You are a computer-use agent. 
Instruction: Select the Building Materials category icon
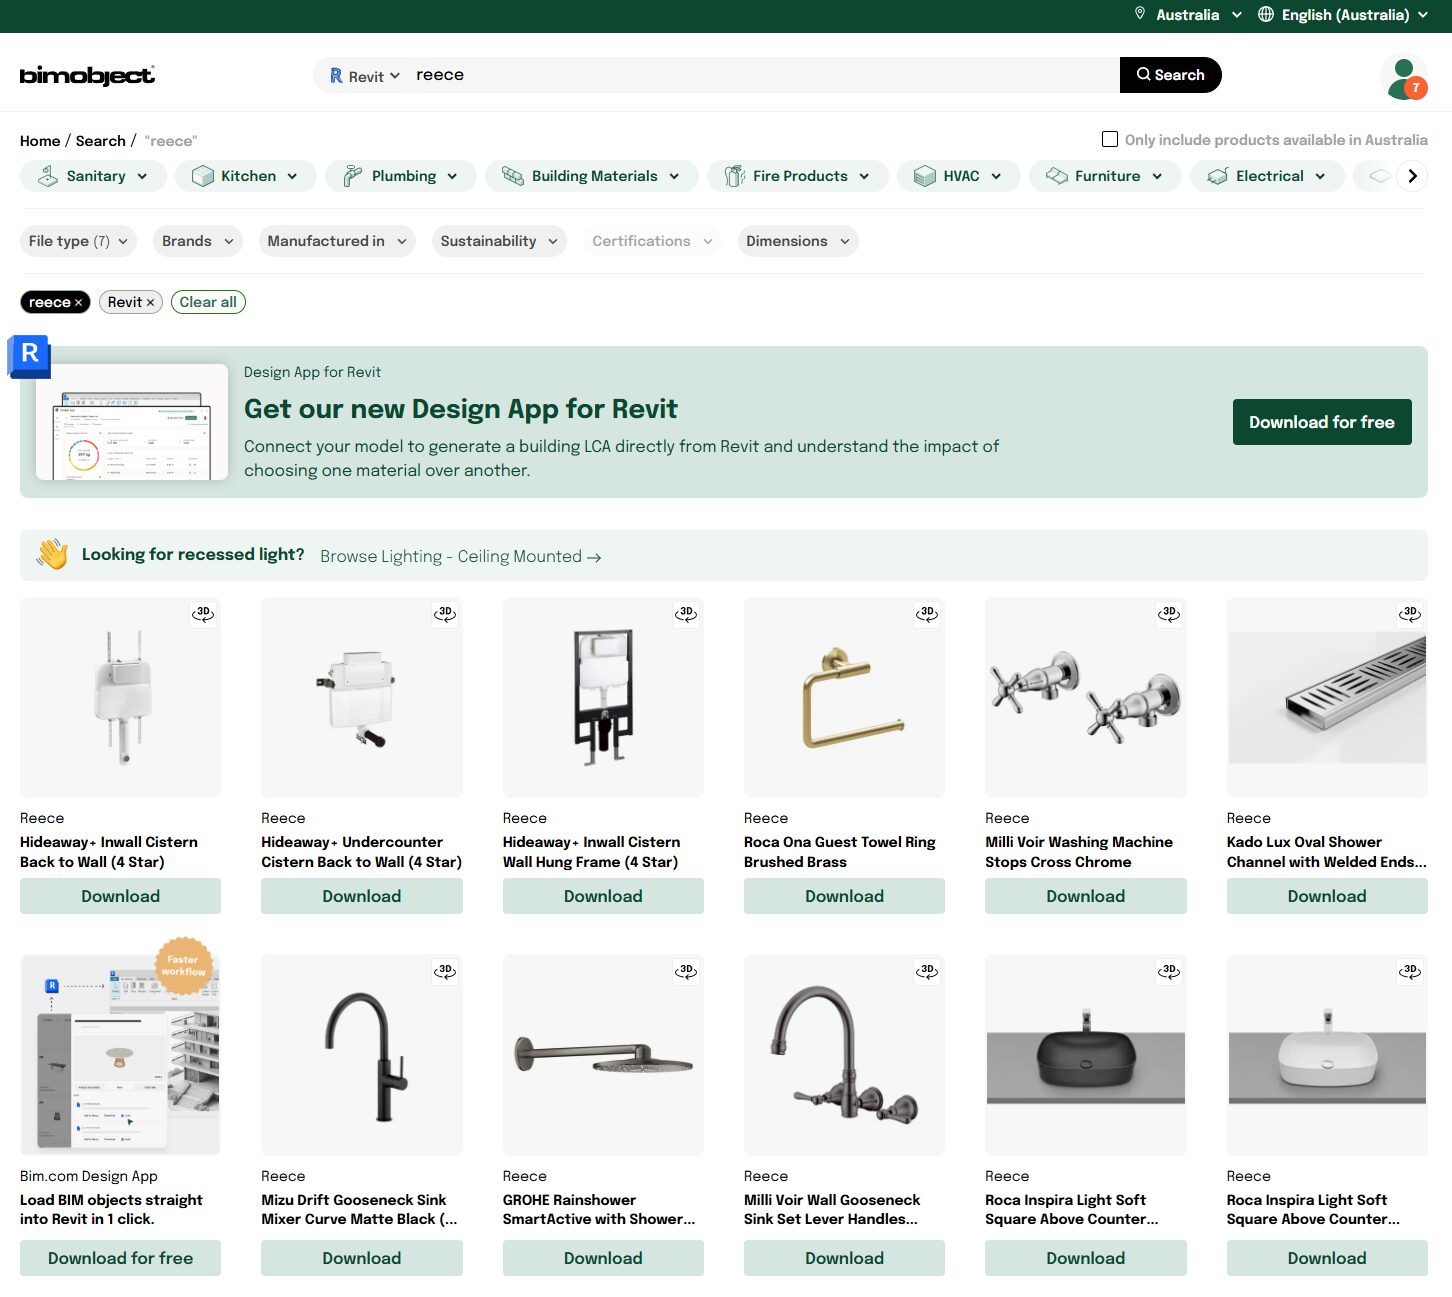[x=513, y=176]
